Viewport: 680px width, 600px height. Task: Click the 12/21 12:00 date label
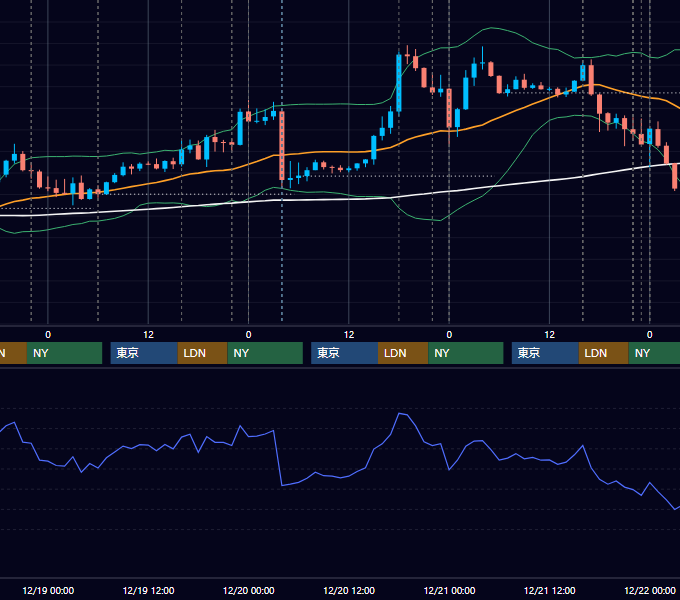pyautogui.click(x=549, y=590)
